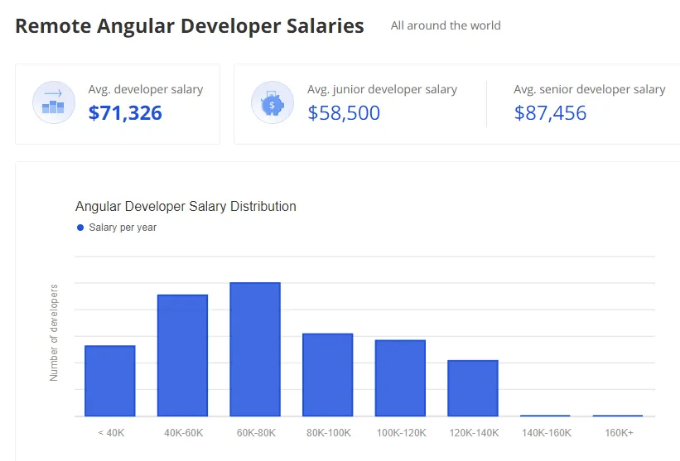Click the piggy bank icon

point(272,103)
